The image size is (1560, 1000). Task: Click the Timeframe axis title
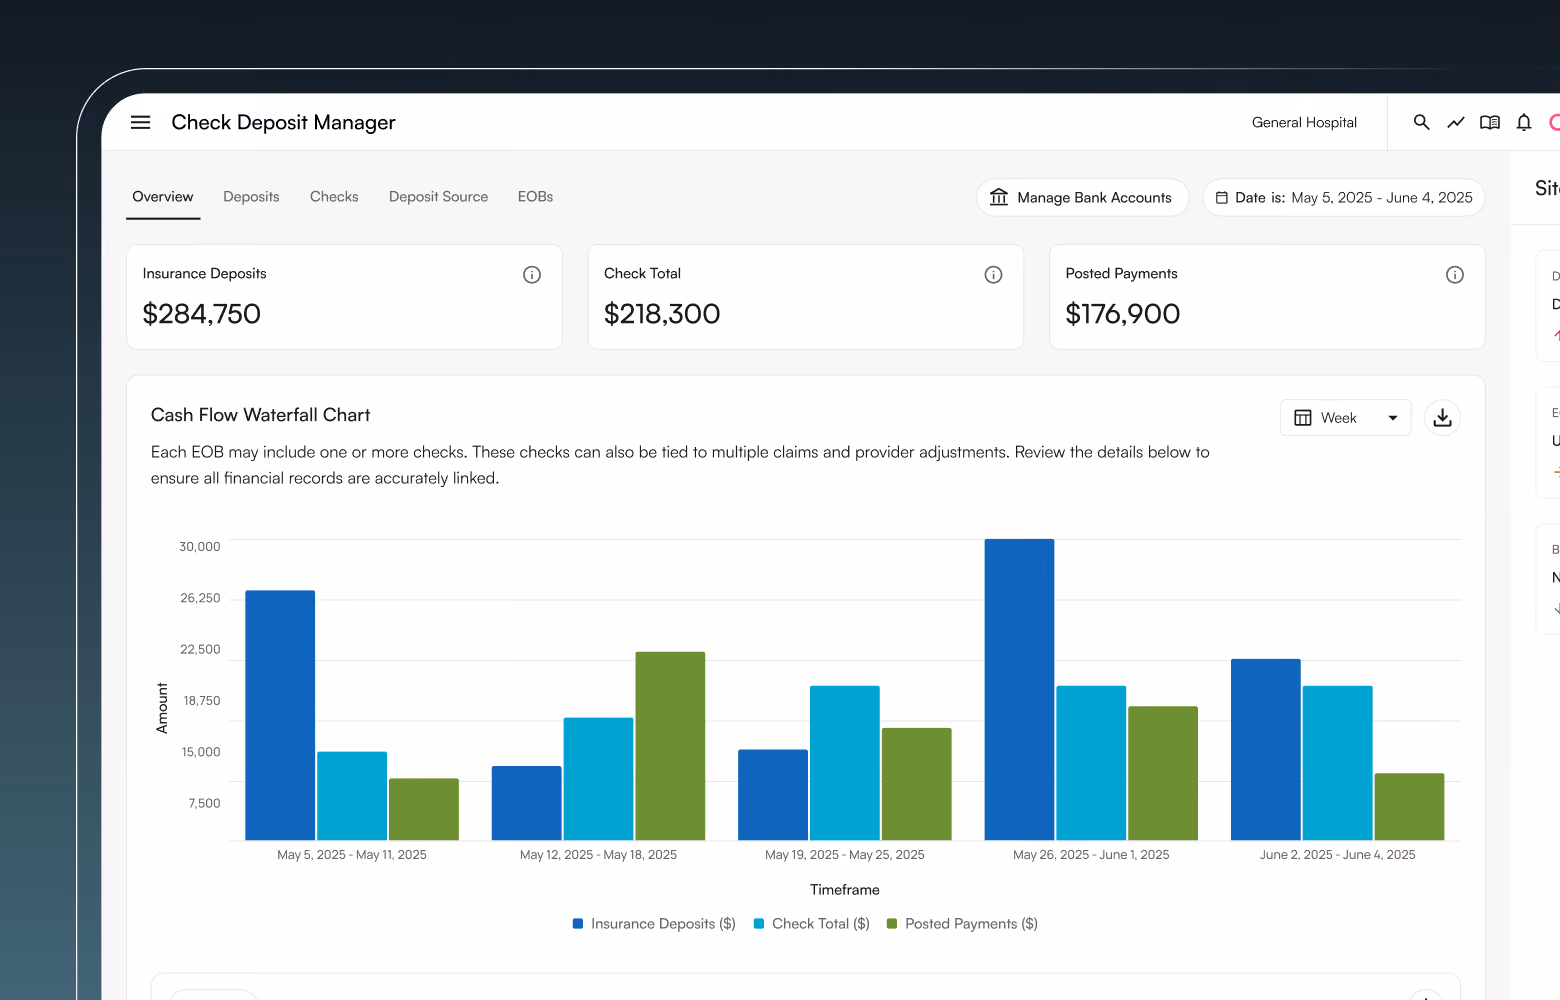pyautogui.click(x=845, y=890)
